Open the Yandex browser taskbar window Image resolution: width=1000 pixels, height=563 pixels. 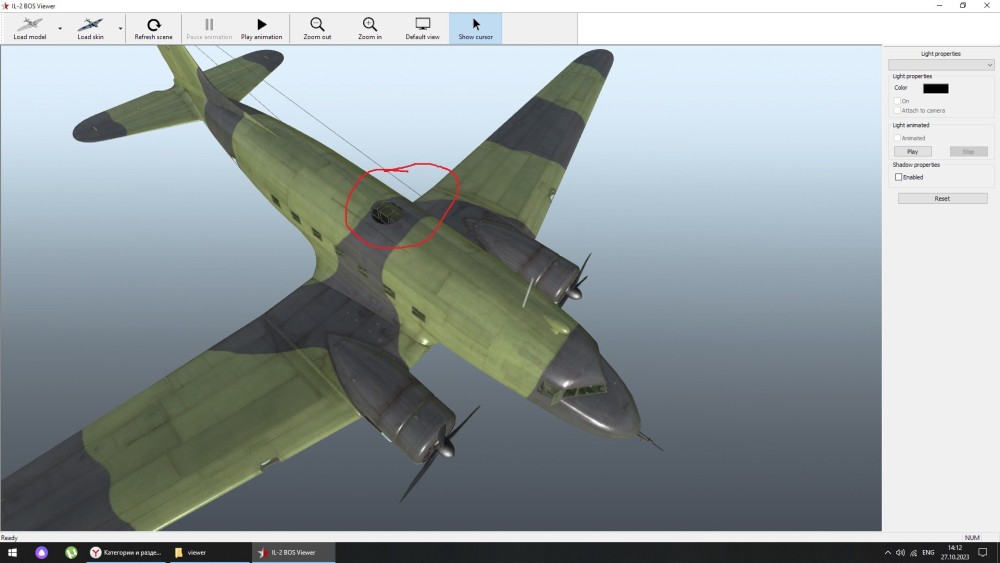coord(125,552)
